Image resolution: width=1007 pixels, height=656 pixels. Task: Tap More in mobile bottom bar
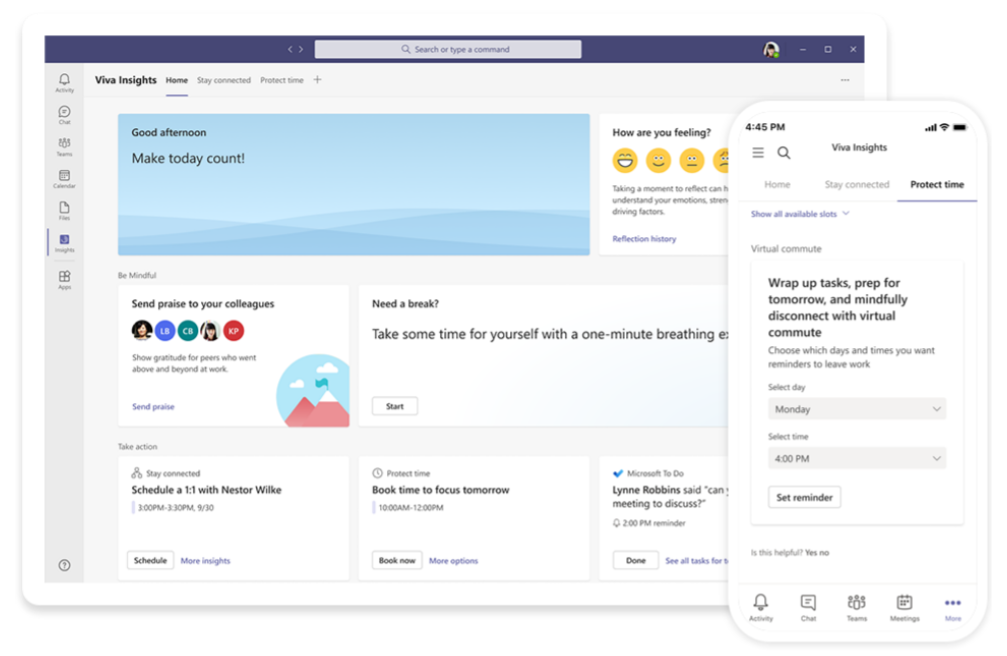coord(953,608)
